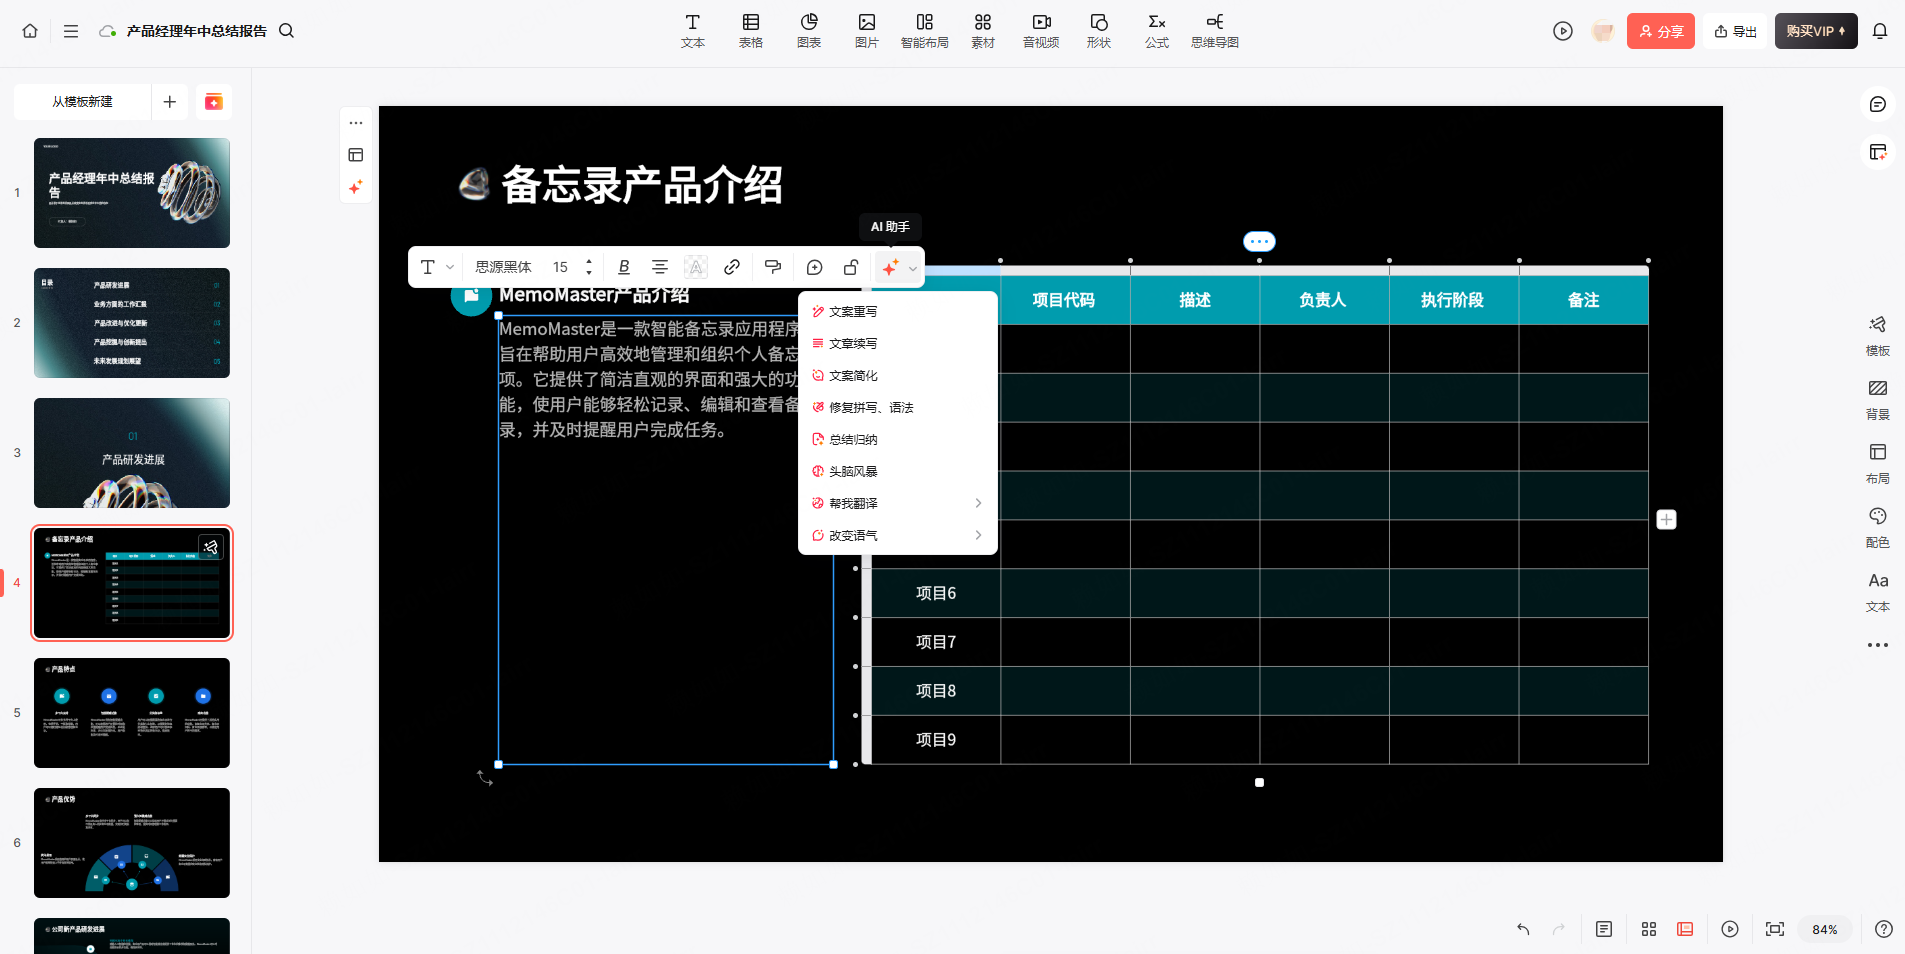Click the undo arrow

pyautogui.click(x=1523, y=929)
